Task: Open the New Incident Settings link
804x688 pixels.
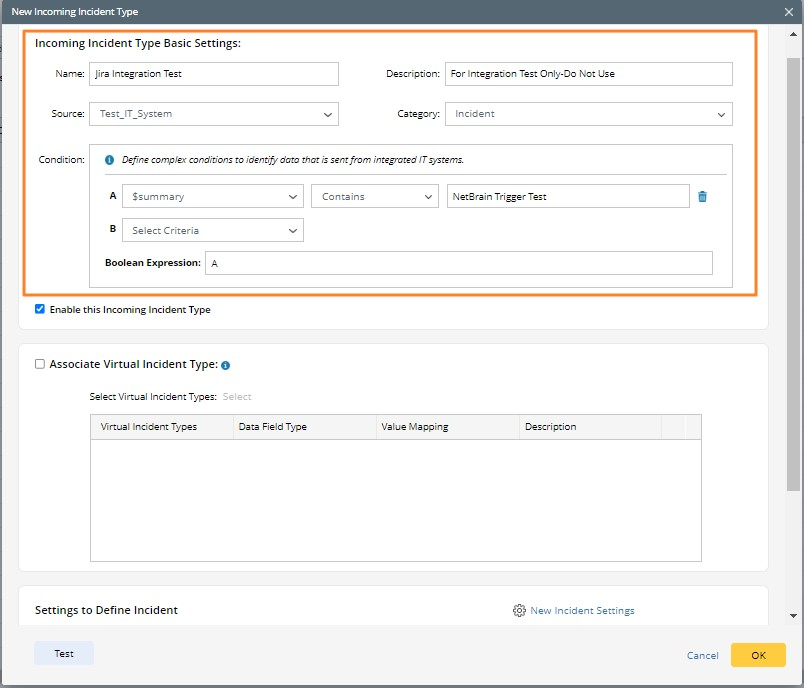Action: pyautogui.click(x=582, y=610)
